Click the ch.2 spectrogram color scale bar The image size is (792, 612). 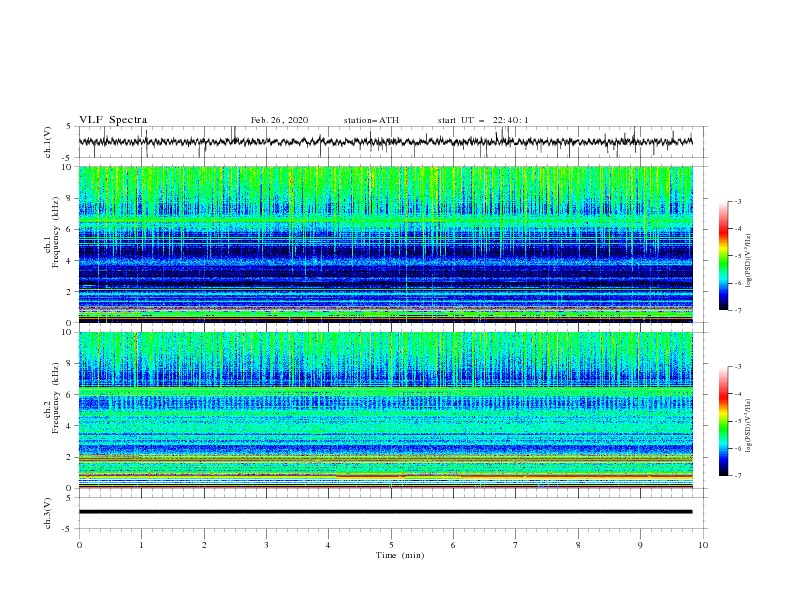pos(724,421)
